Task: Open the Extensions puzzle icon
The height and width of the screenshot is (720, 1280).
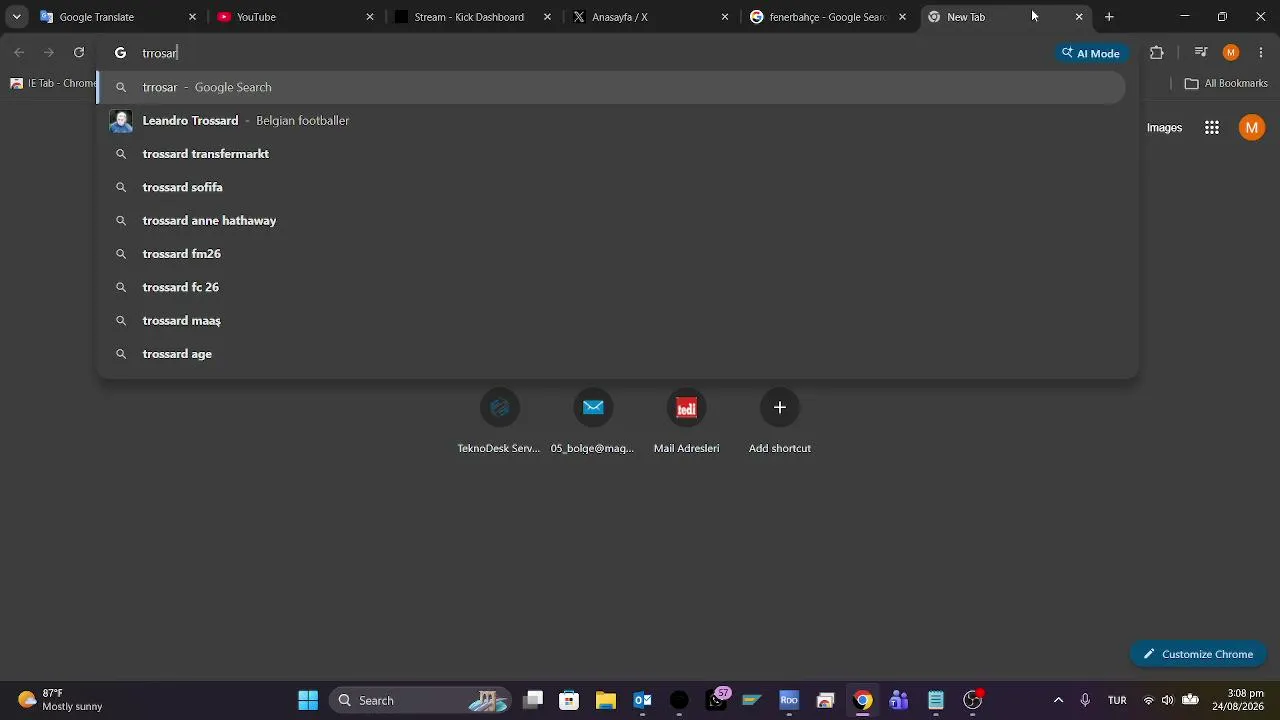Action: pos(1157,53)
